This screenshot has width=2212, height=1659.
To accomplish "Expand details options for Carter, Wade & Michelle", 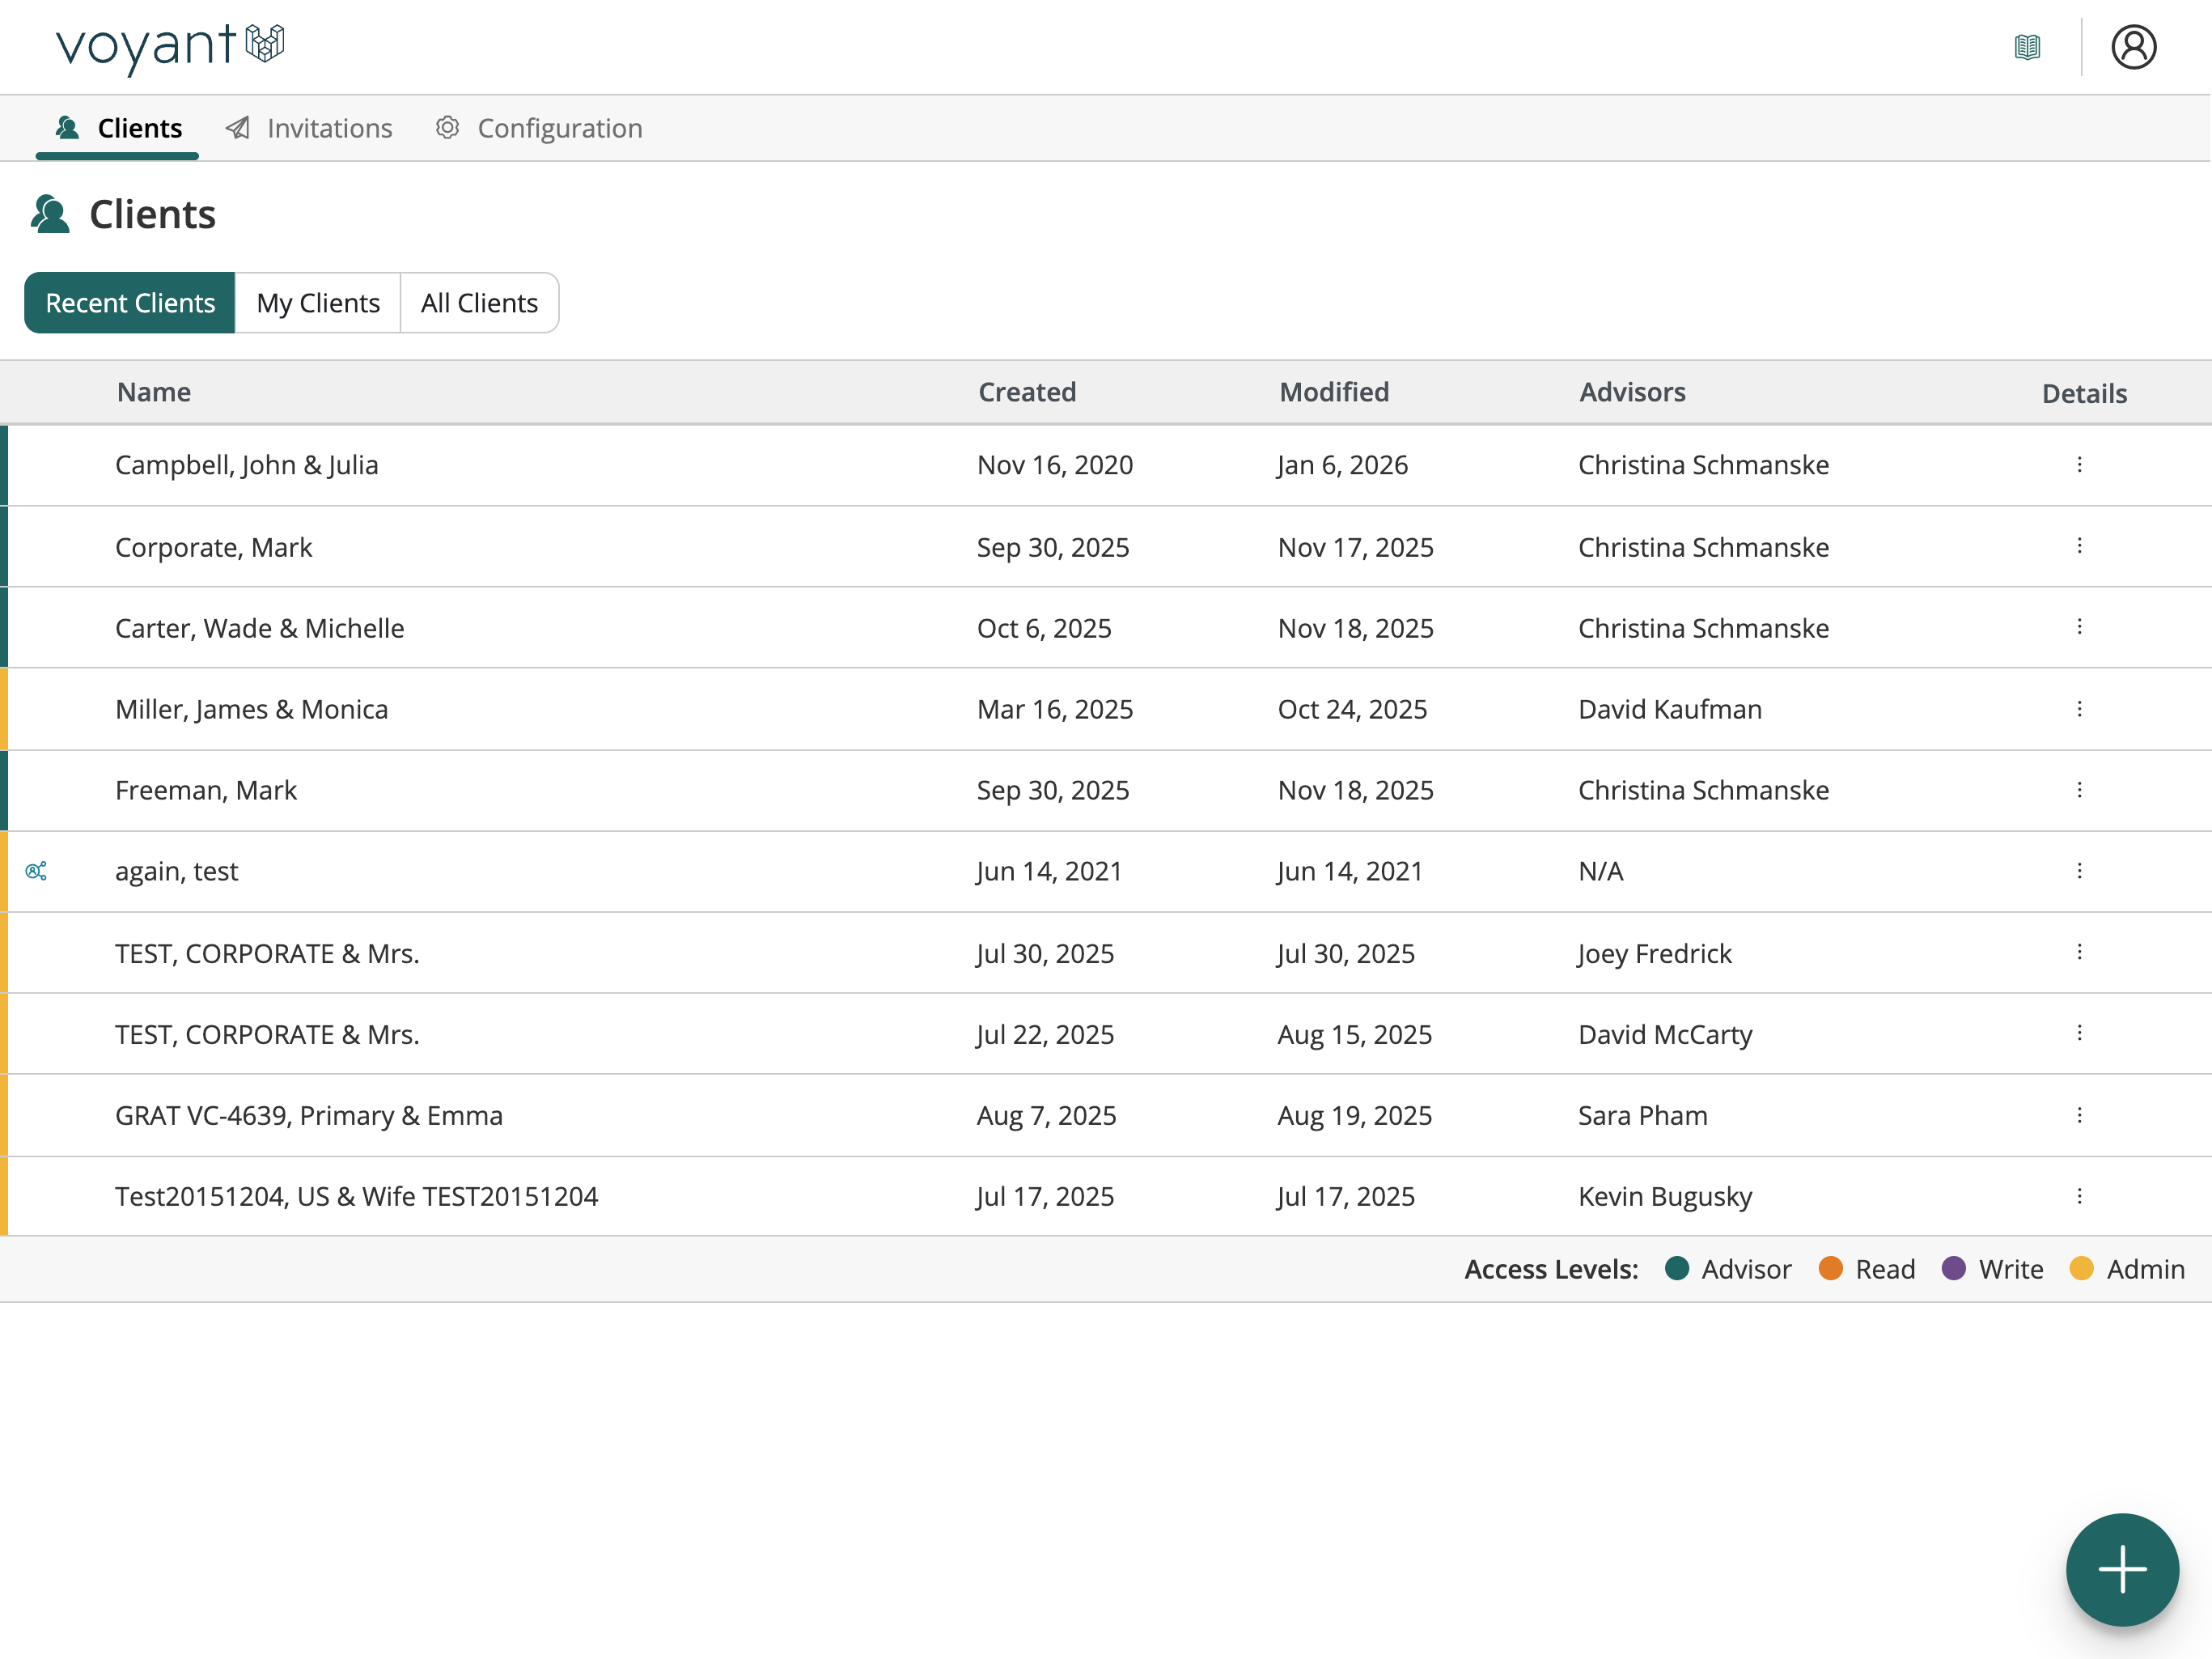I will [2079, 627].
